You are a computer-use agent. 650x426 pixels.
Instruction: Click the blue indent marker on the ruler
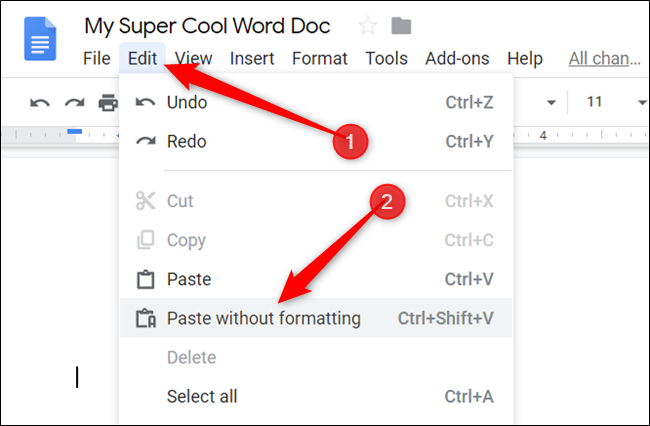pos(73,131)
